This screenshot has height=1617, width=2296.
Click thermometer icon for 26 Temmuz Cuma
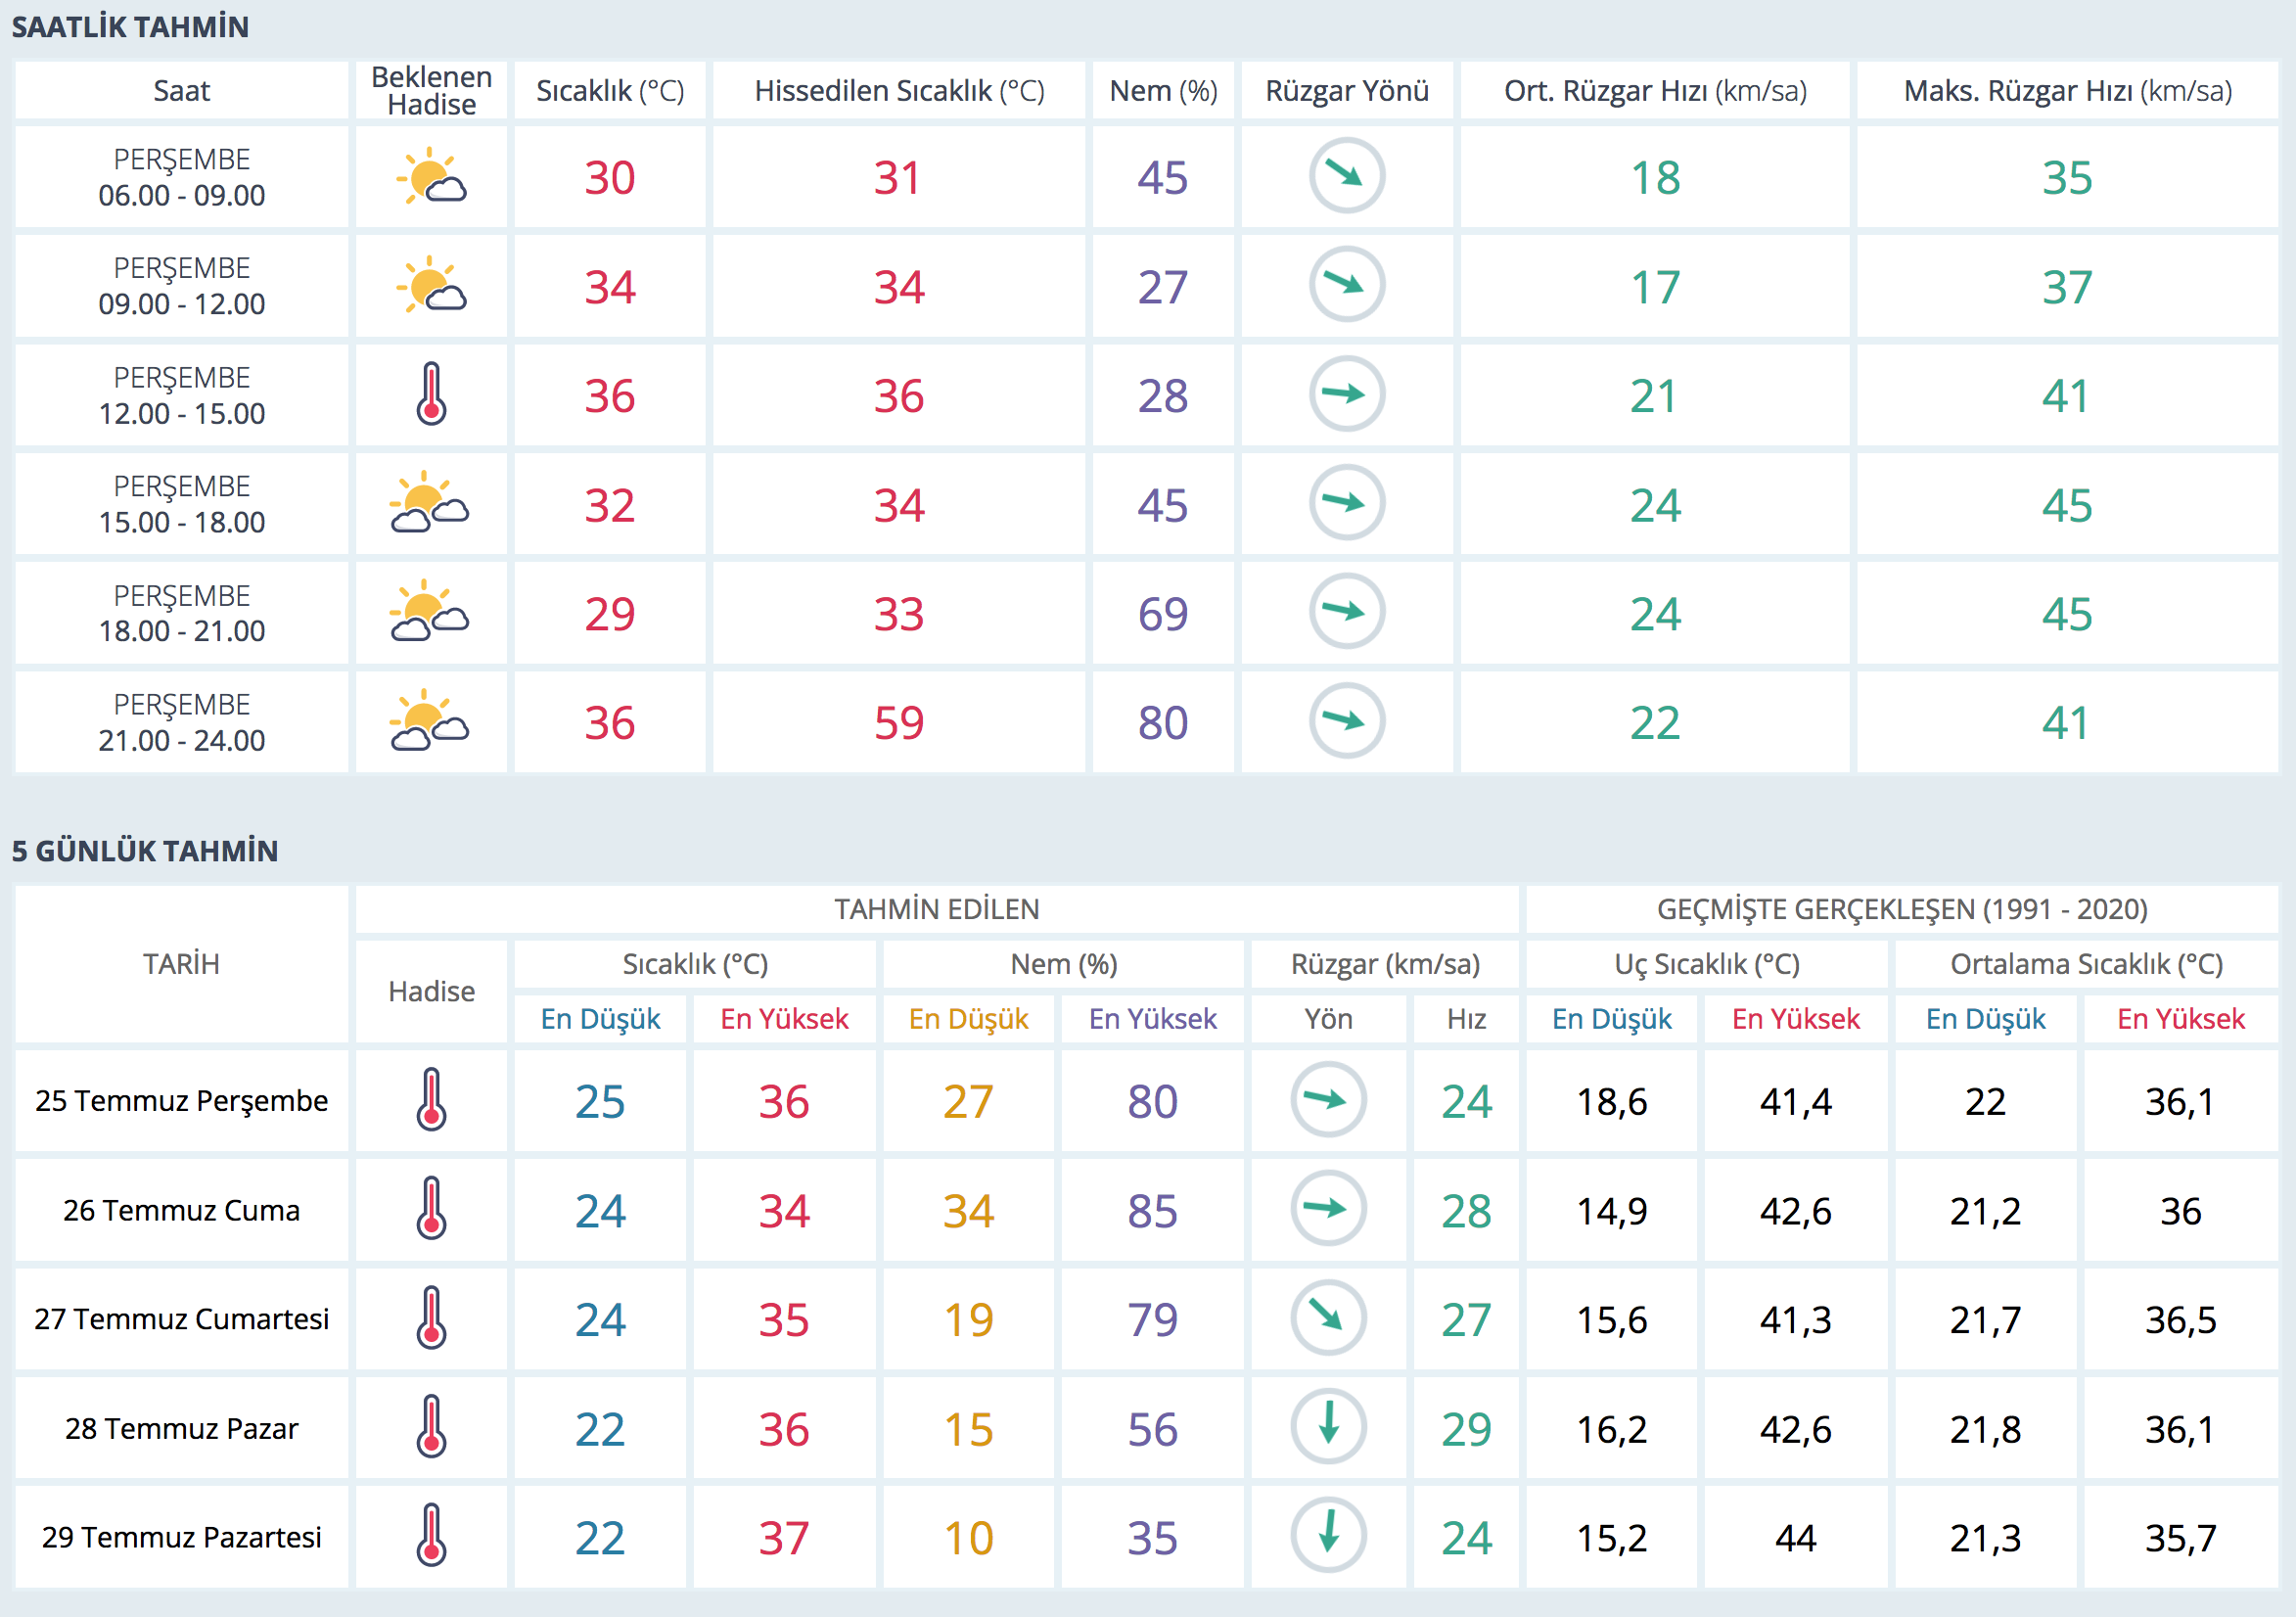(431, 1209)
